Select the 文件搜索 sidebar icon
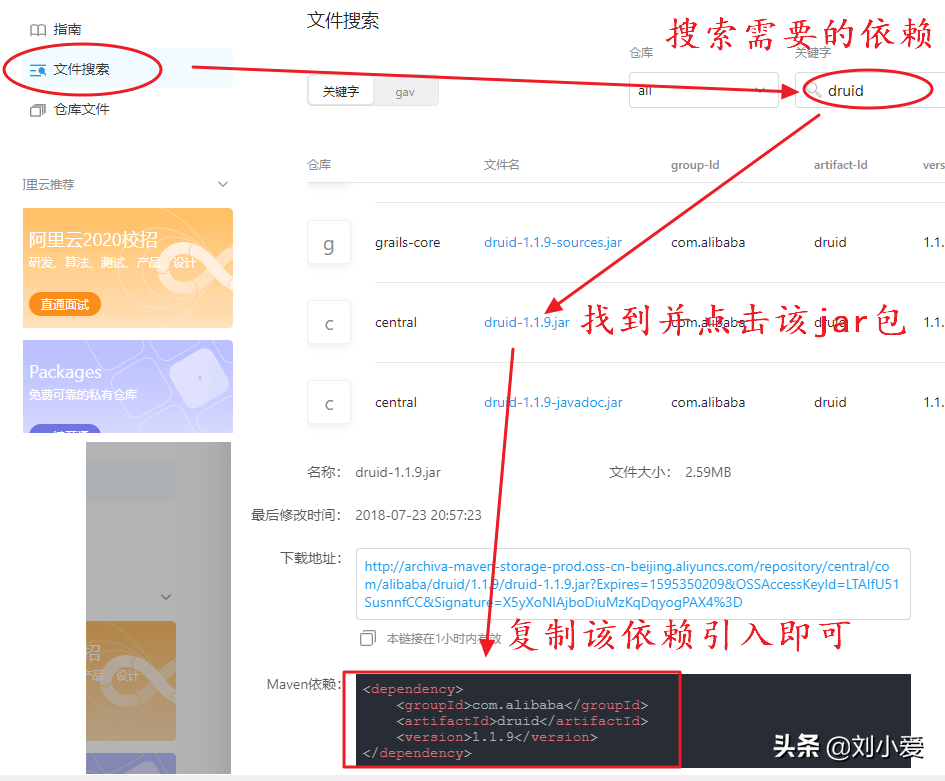The image size is (945, 781). [x=38, y=69]
